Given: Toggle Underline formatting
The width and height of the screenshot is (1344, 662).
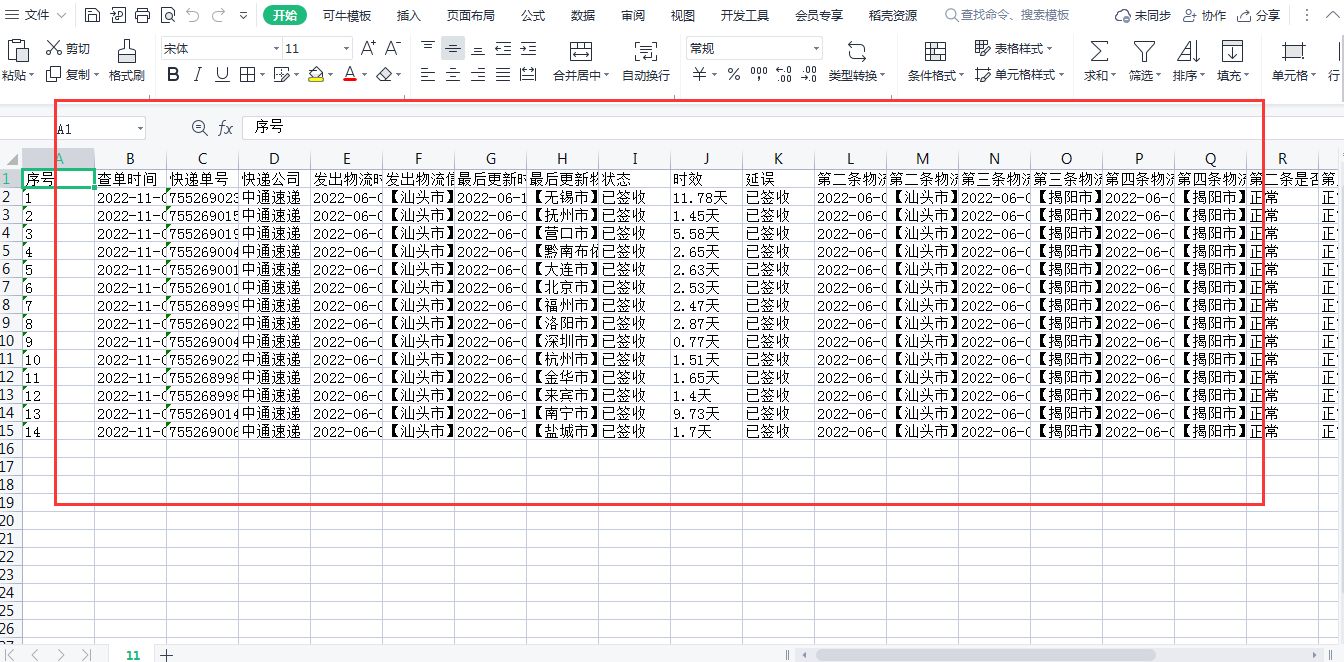Looking at the screenshot, I should (x=222, y=75).
